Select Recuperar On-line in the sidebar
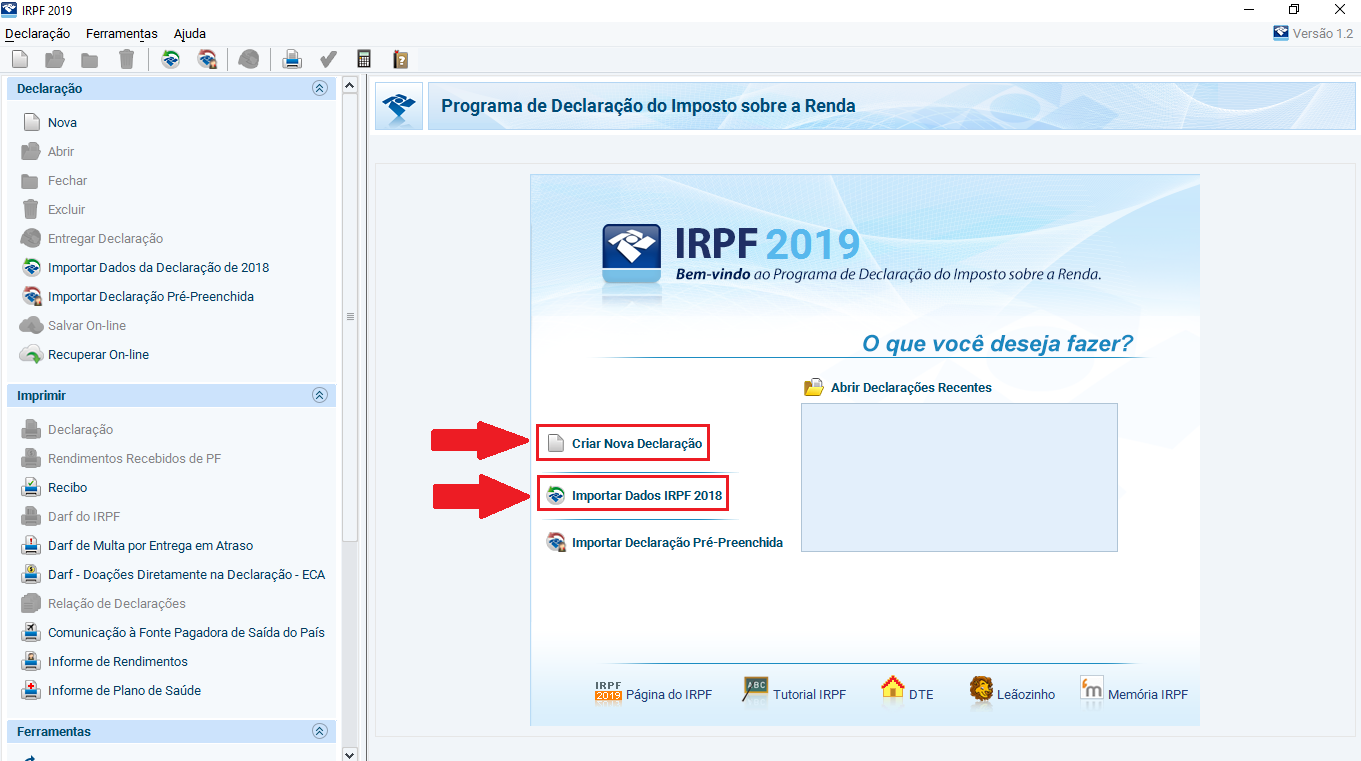The width and height of the screenshot is (1361, 761). pyautogui.click(x=98, y=355)
